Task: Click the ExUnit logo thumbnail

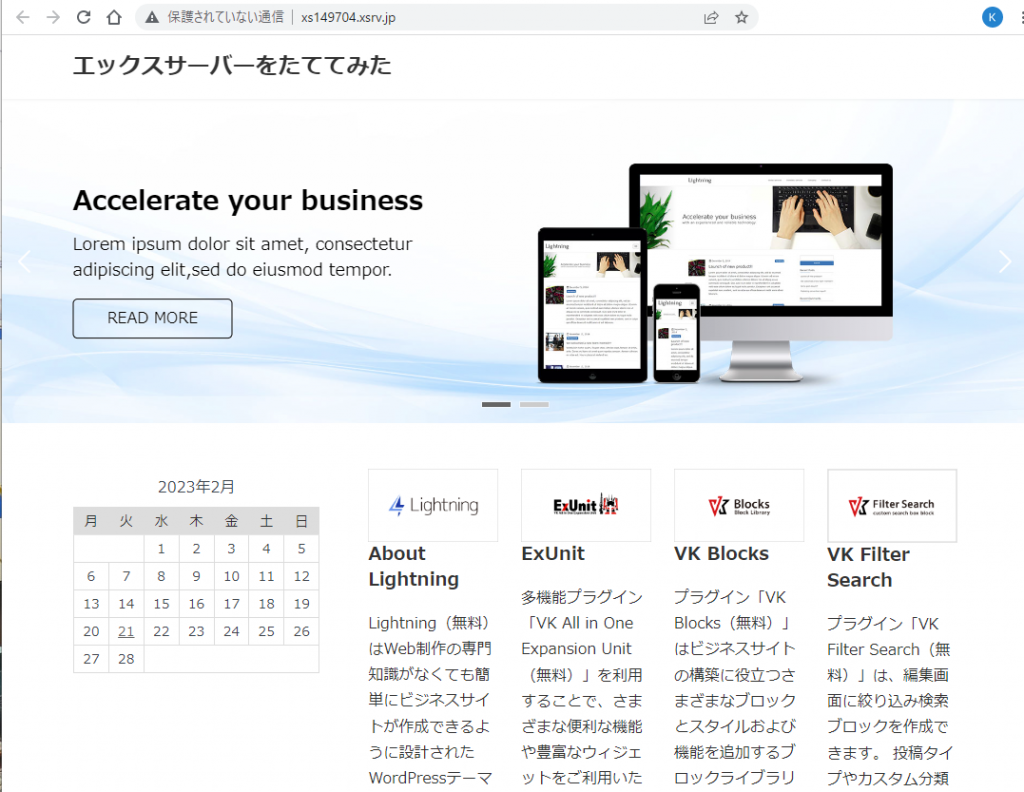Action: (x=585, y=505)
